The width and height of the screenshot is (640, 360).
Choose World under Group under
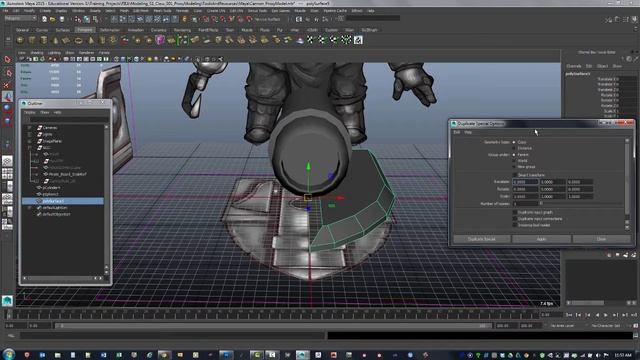(514, 161)
